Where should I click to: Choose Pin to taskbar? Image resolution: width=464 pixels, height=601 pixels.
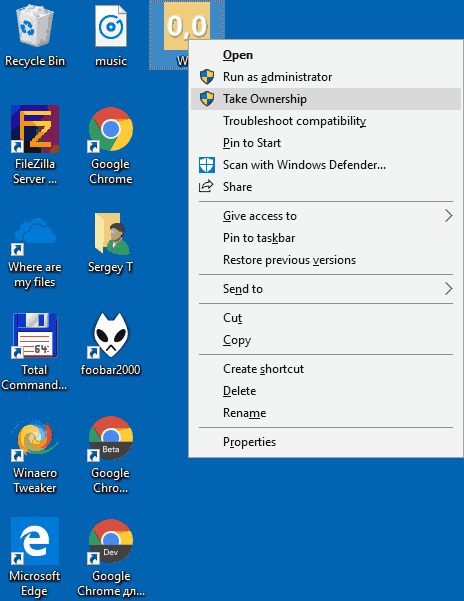(326, 238)
